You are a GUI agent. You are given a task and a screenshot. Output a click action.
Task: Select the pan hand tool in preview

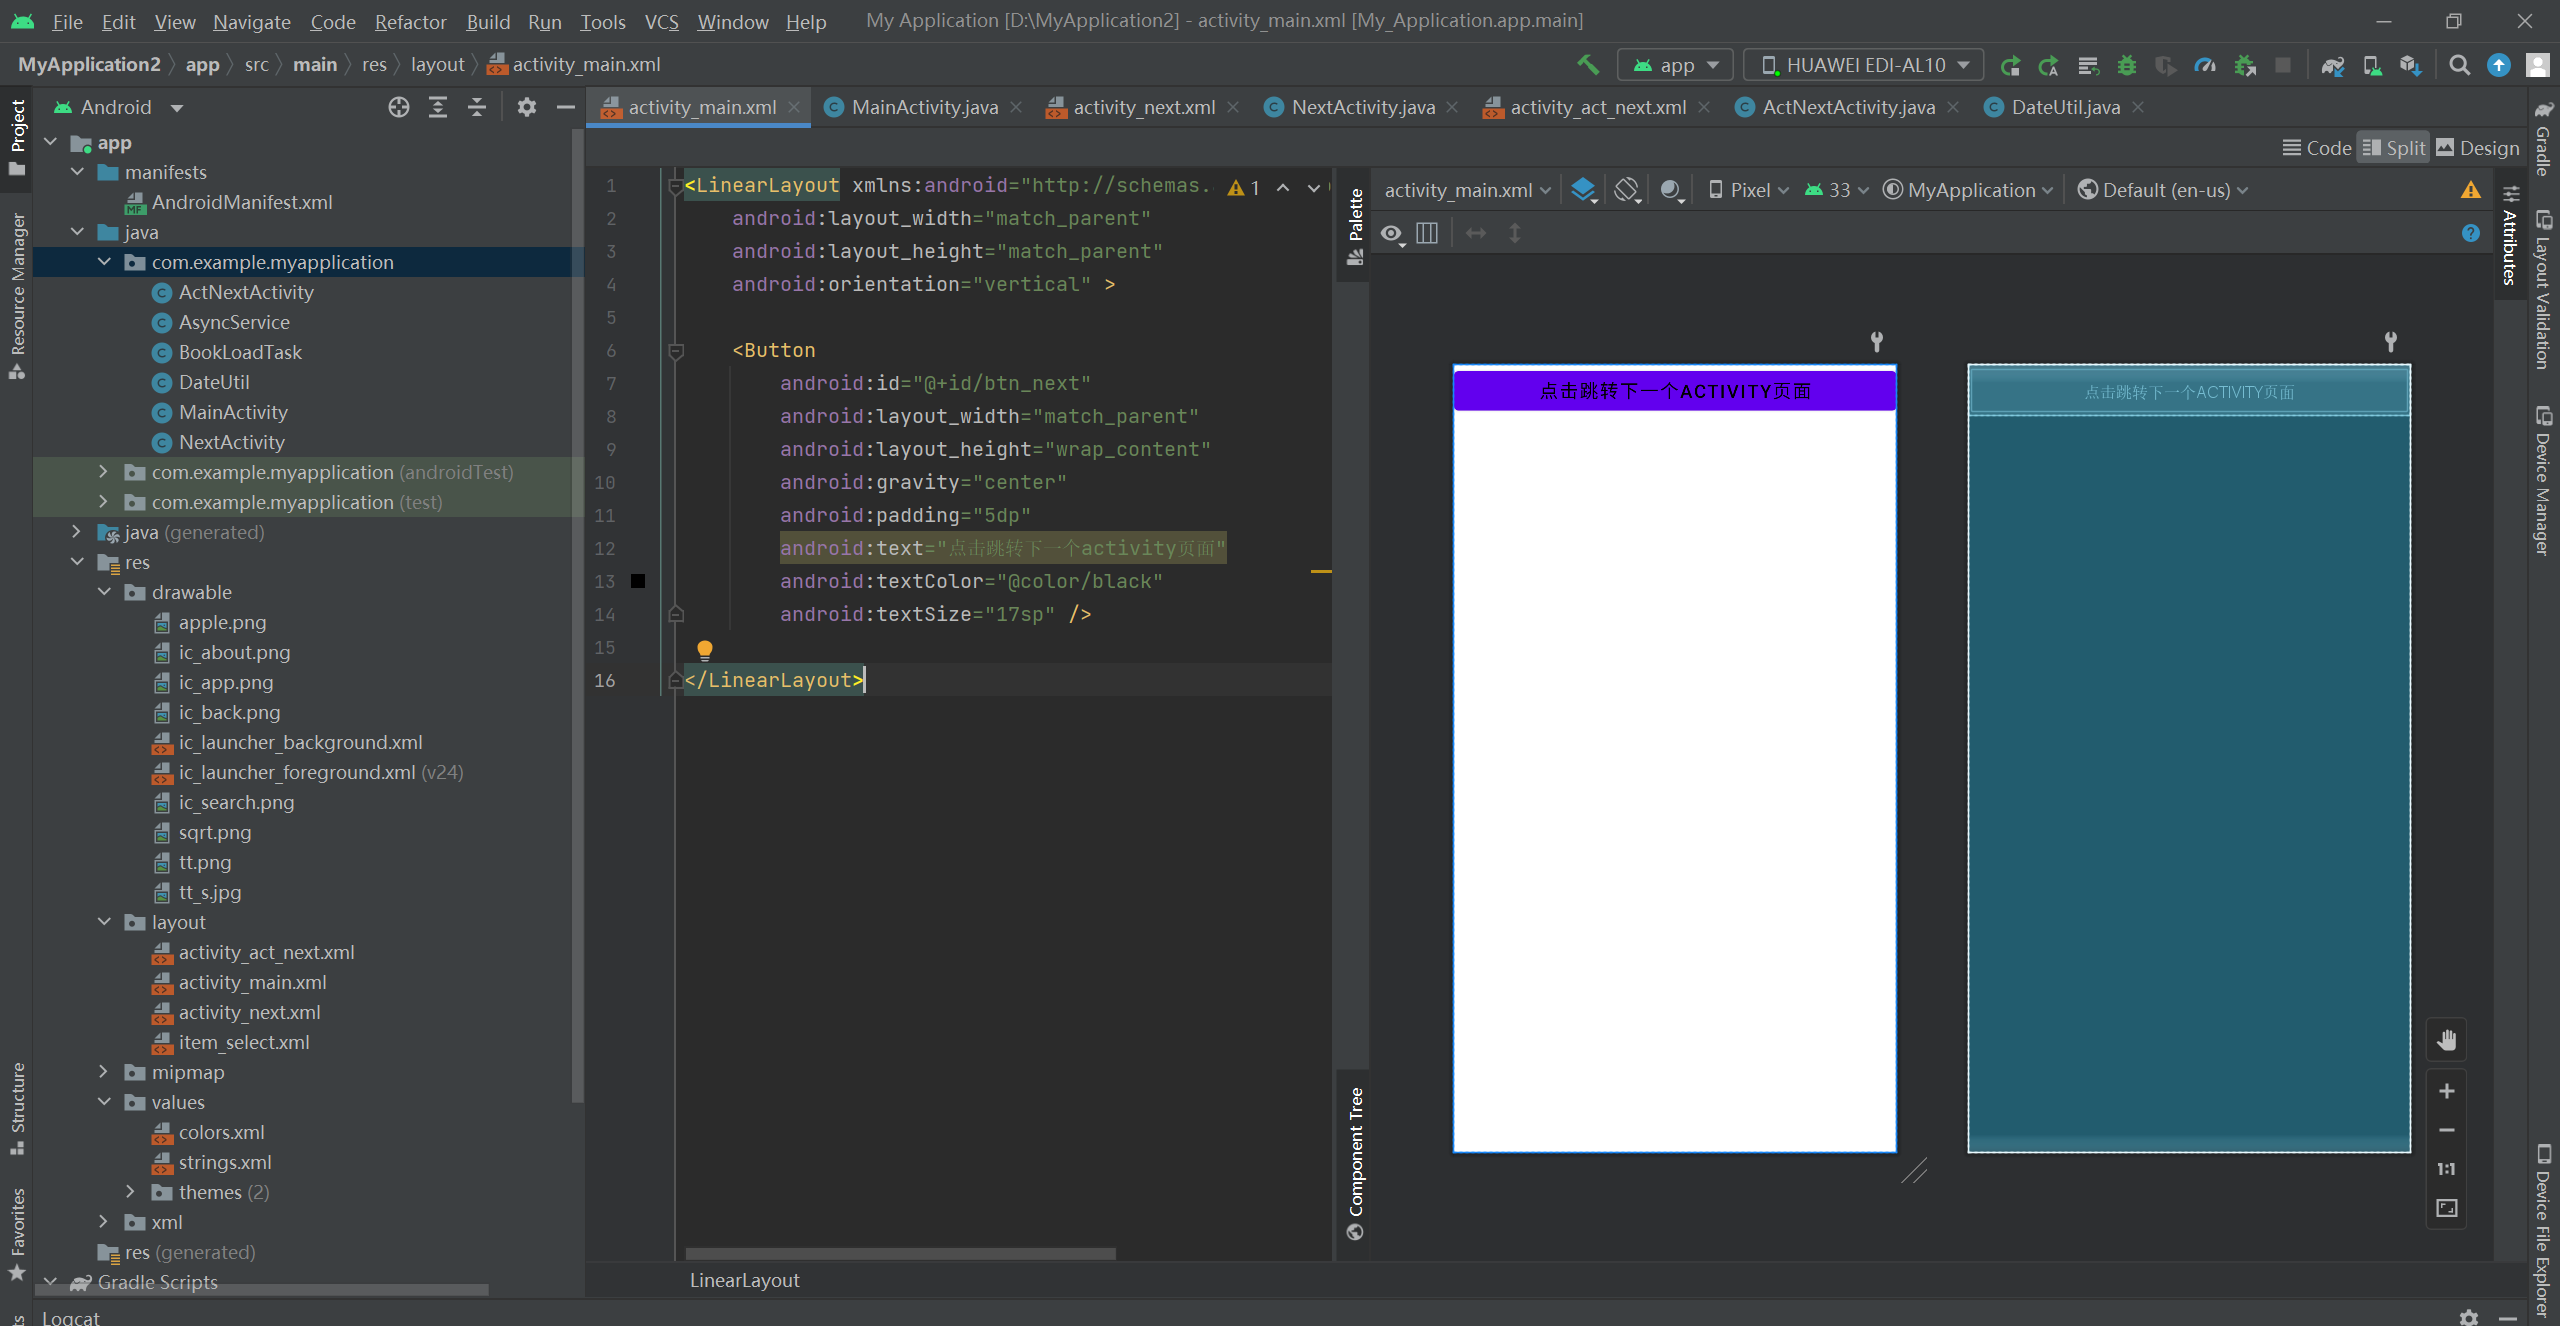pyautogui.click(x=2446, y=1040)
